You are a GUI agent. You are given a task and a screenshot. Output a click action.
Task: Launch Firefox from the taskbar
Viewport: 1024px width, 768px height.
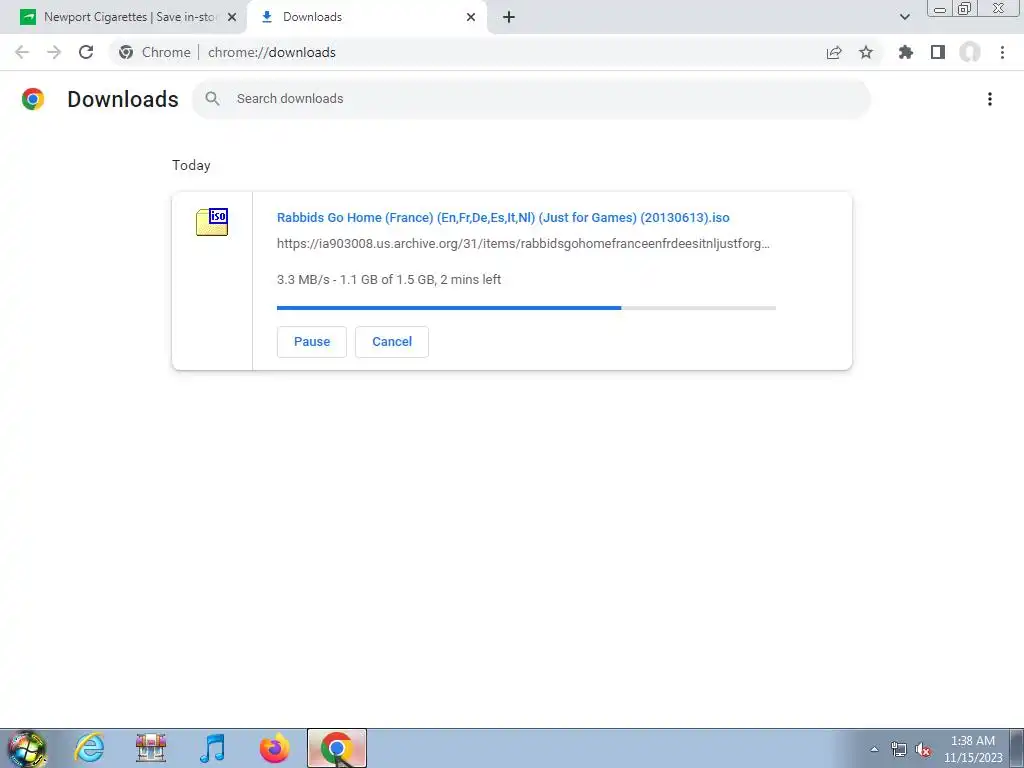[x=274, y=748]
